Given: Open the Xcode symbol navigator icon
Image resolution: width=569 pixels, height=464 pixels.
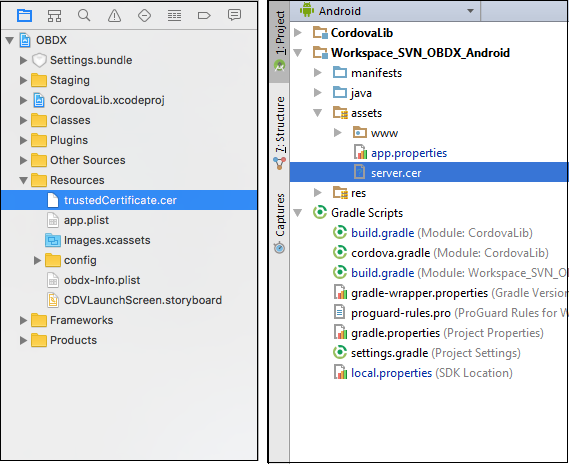Looking at the screenshot, I should (x=54, y=15).
